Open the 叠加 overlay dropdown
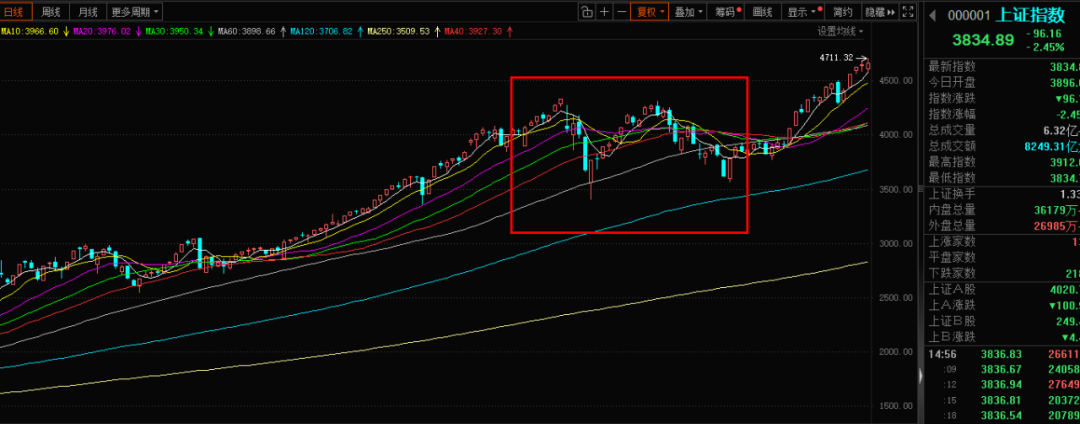 coord(687,12)
